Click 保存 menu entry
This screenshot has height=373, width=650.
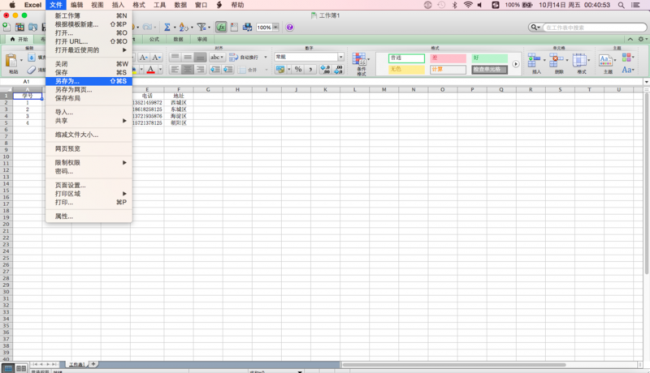89,72
